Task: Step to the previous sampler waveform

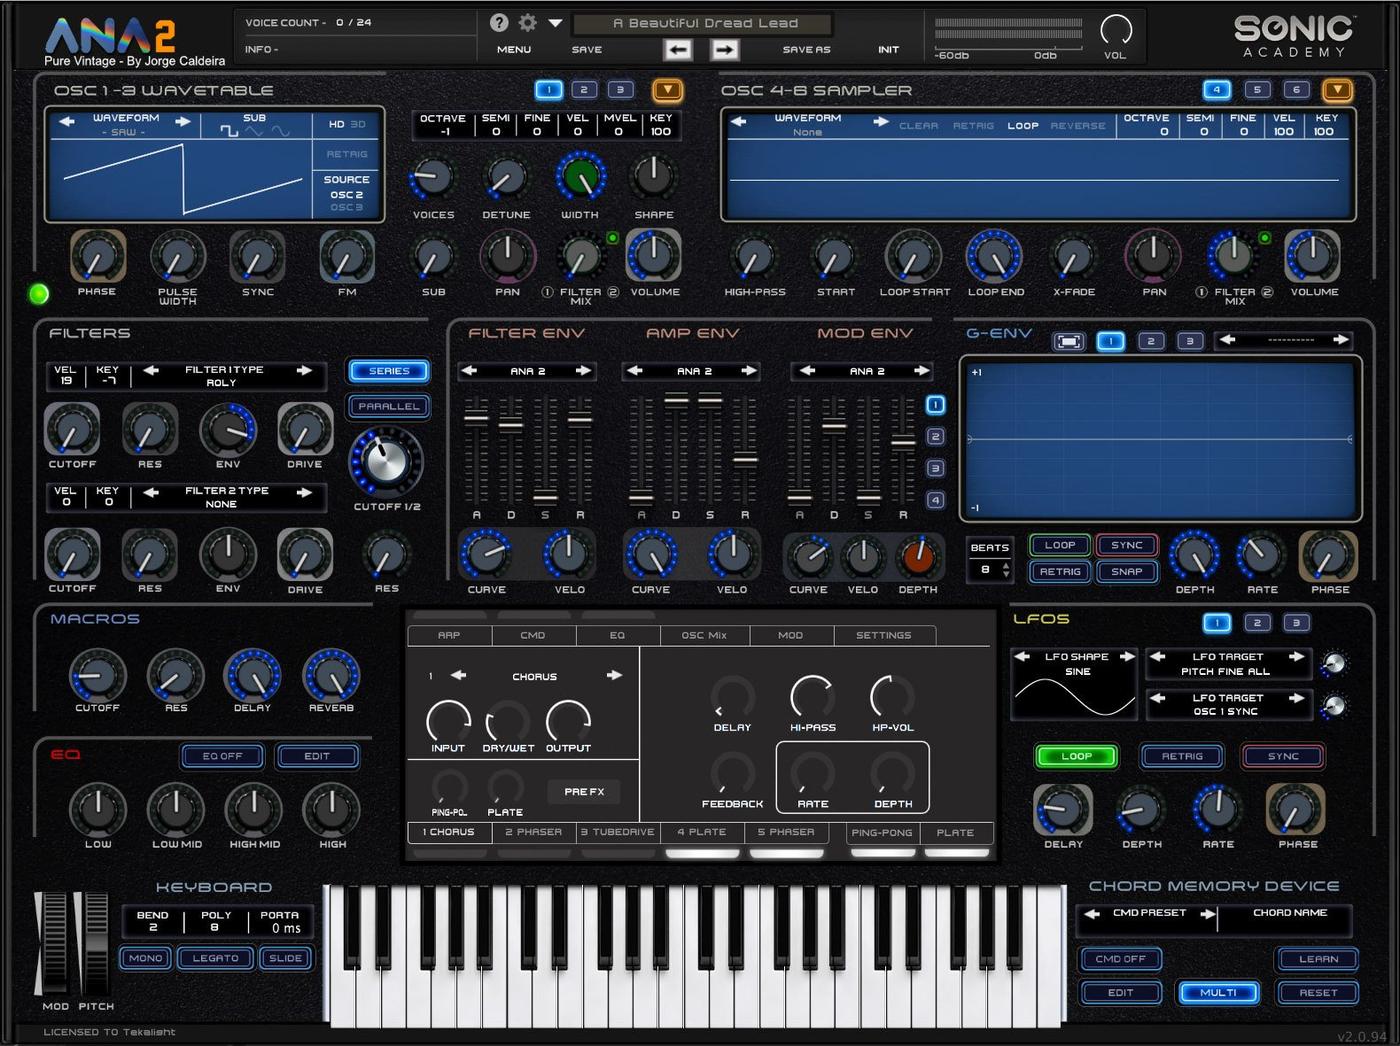Action: tap(738, 121)
